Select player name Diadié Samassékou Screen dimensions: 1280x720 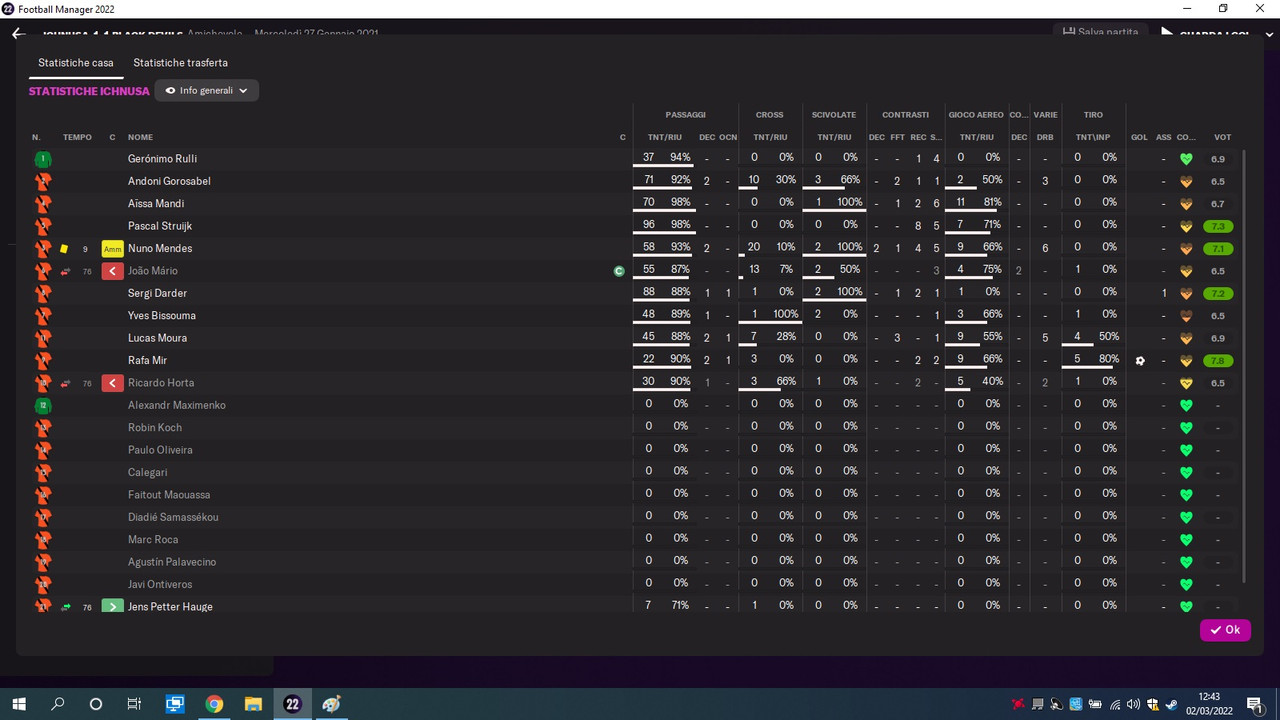point(173,518)
